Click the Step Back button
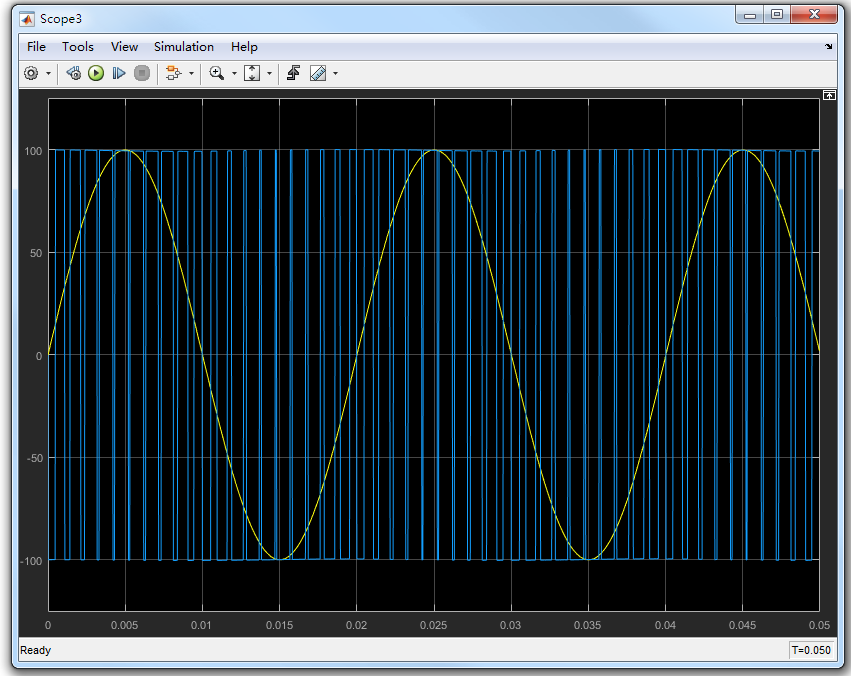The height and width of the screenshot is (676, 851). click(x=73, y=73)
